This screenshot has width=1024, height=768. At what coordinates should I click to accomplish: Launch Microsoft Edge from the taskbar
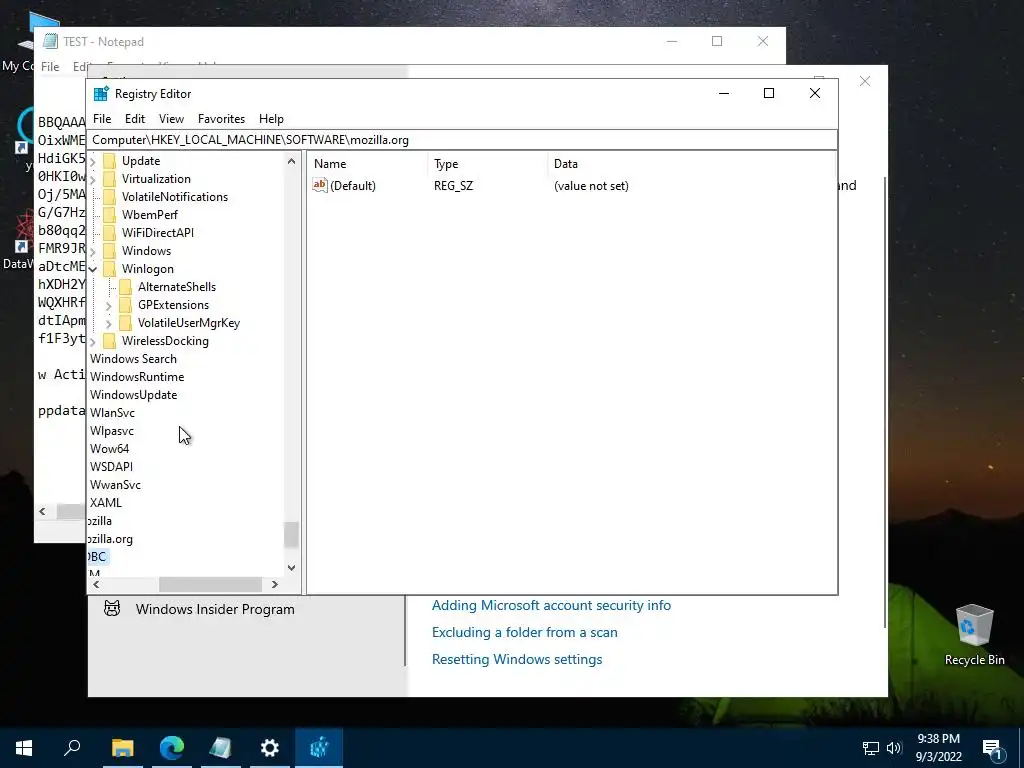point(172,748)
